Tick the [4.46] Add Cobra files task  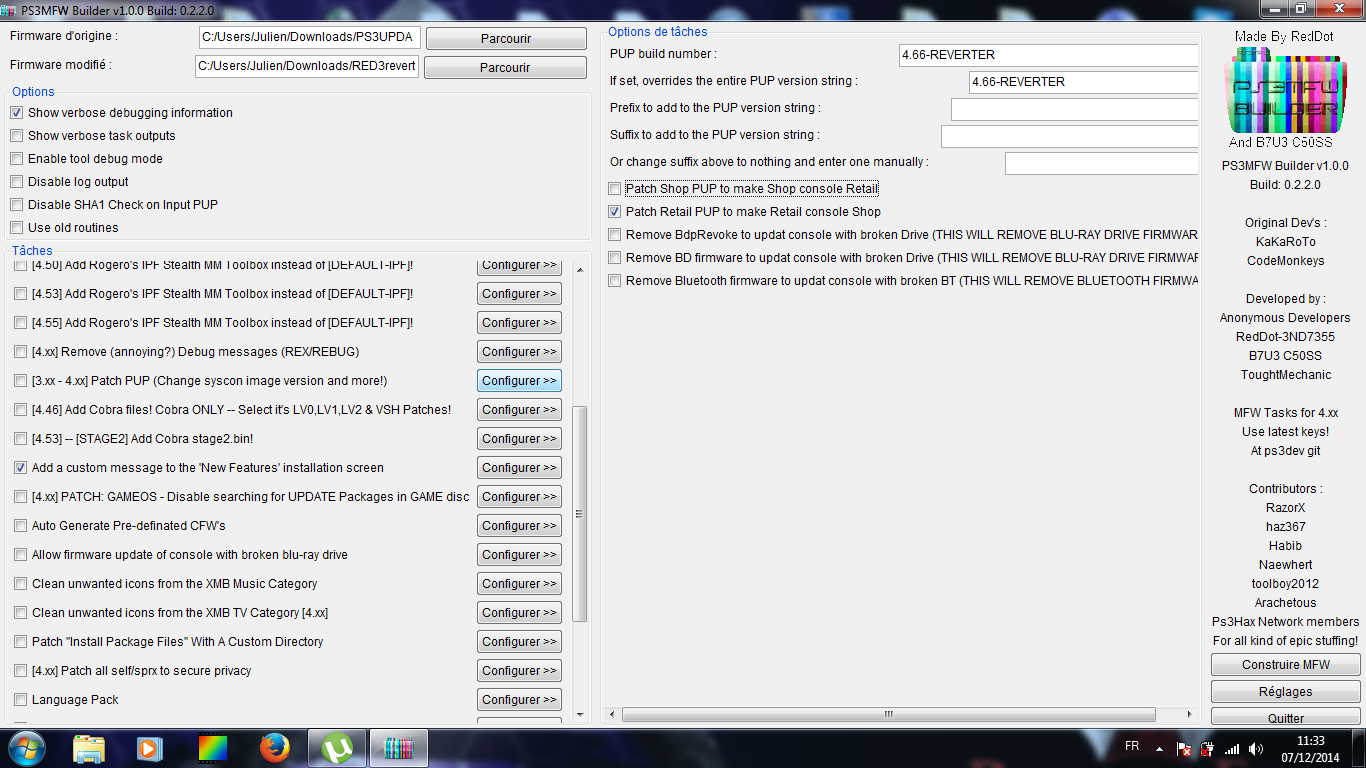tap(20, 410)
